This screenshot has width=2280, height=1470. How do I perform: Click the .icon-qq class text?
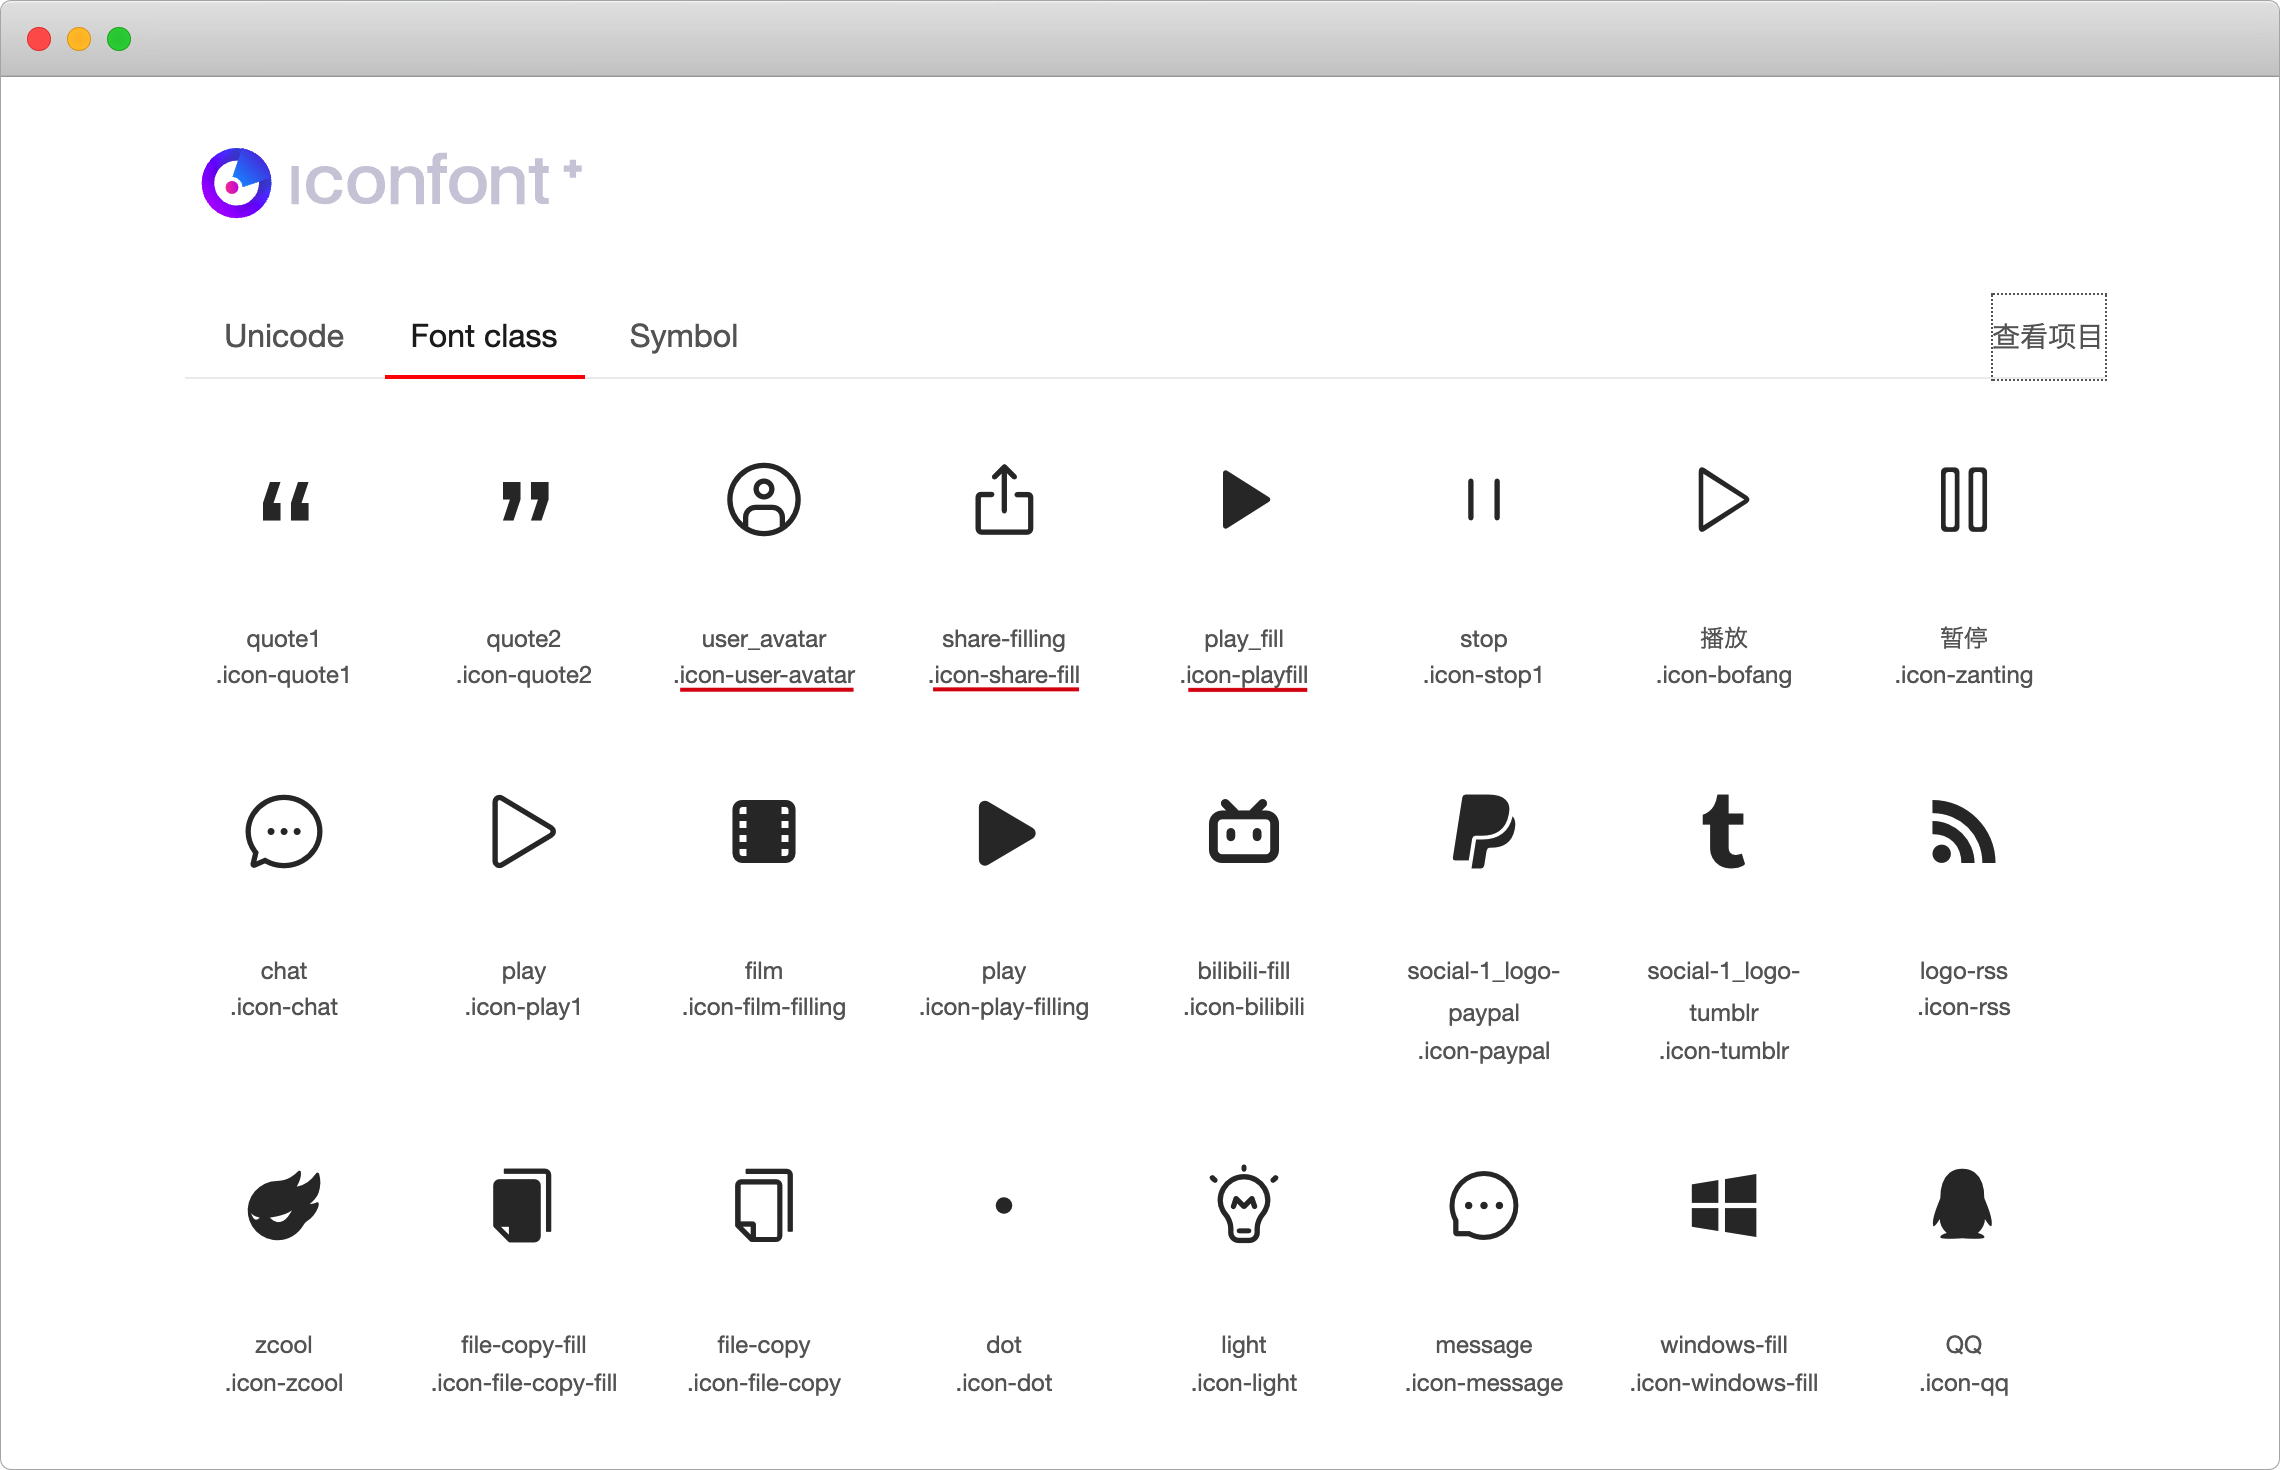[1964, 1383]
